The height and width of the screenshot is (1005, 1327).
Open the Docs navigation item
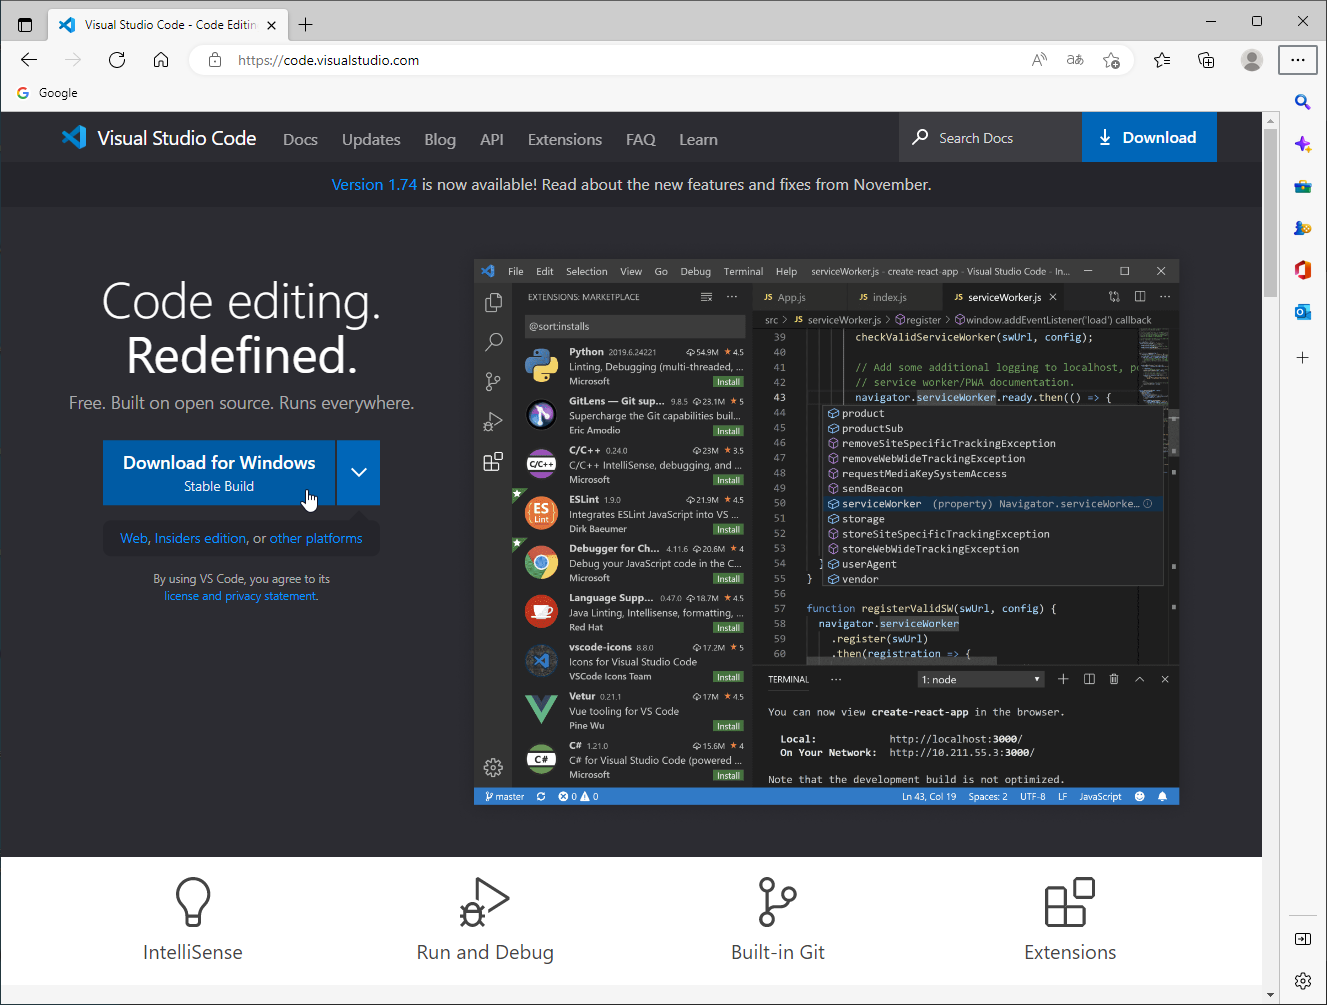tap(300, 140)
